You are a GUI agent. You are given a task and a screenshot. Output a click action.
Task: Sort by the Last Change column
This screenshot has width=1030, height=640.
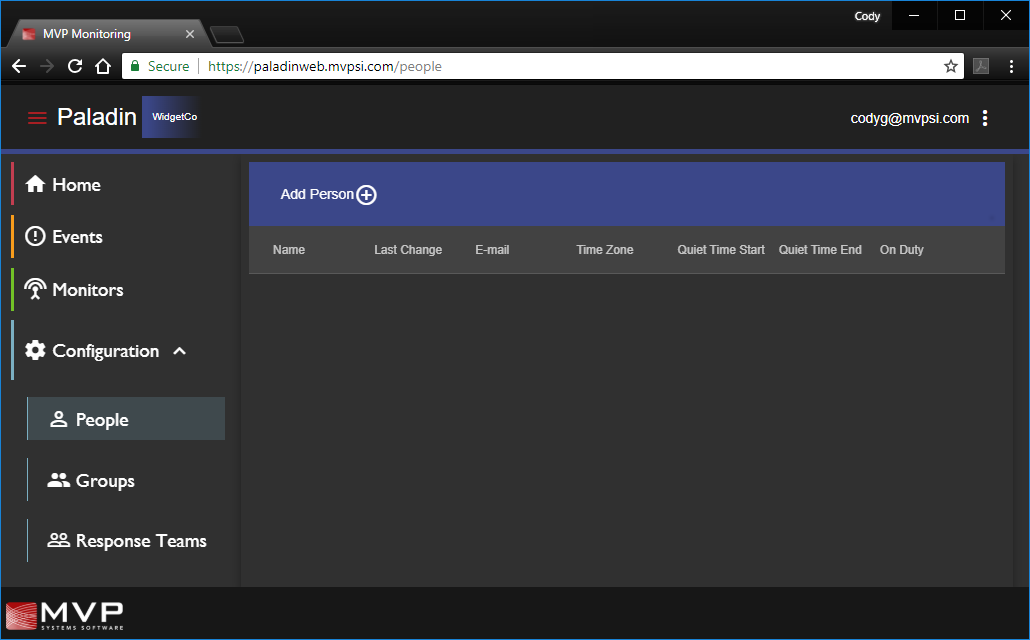click(408, 250)
